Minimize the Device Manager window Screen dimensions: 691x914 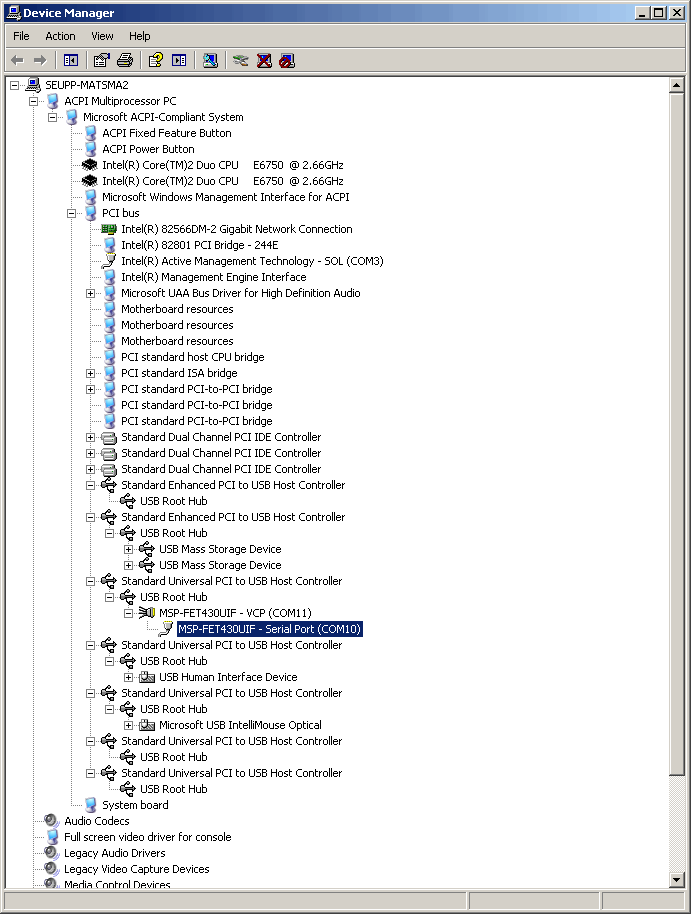(642, 12)
